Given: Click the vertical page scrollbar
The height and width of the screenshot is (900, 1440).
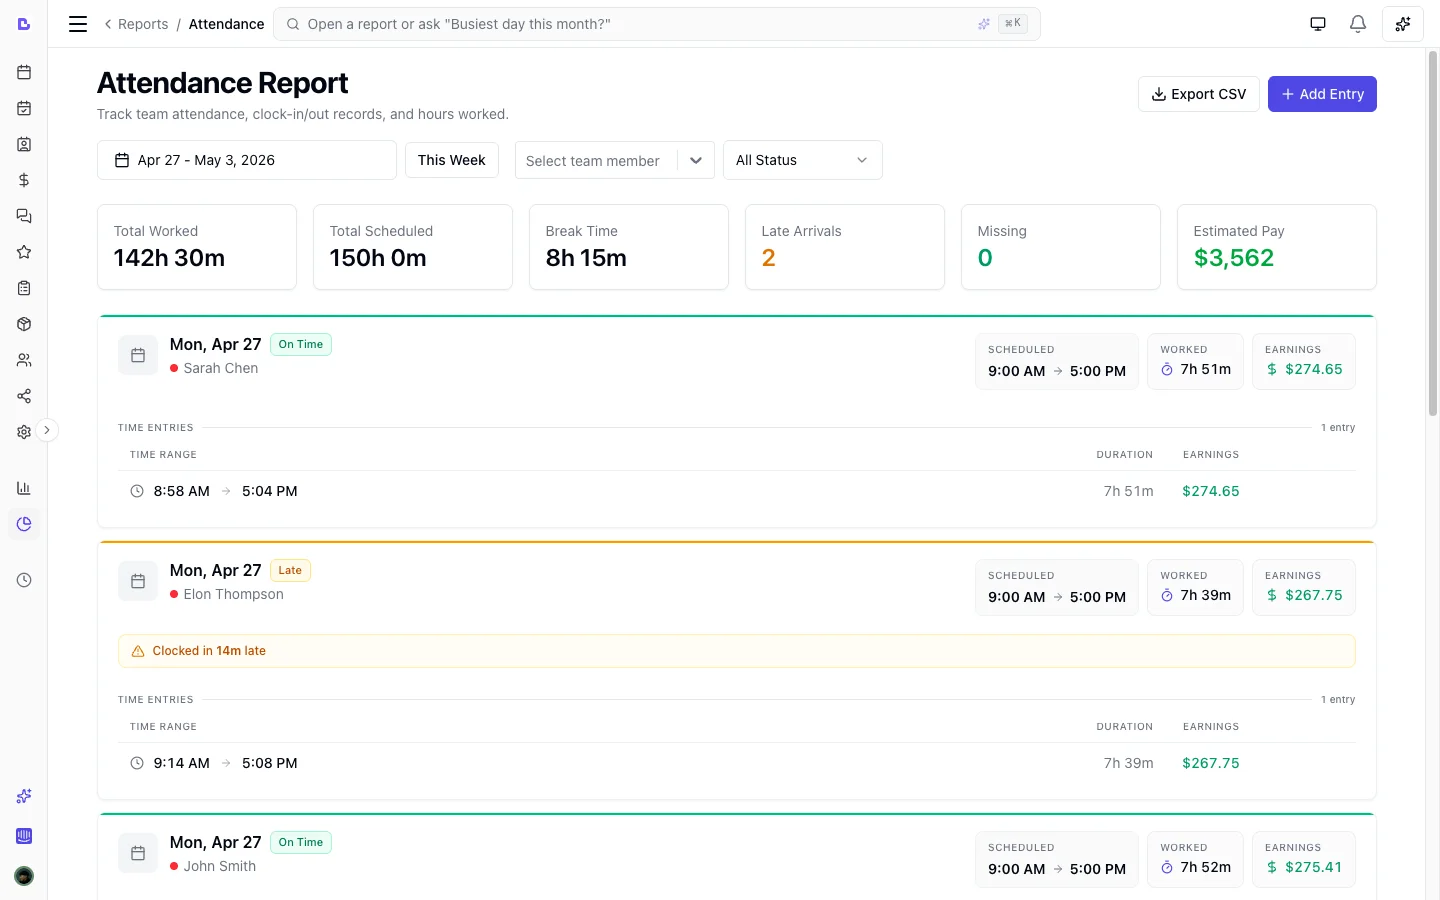Looking at the screenshot, I should pos(1432,235).
